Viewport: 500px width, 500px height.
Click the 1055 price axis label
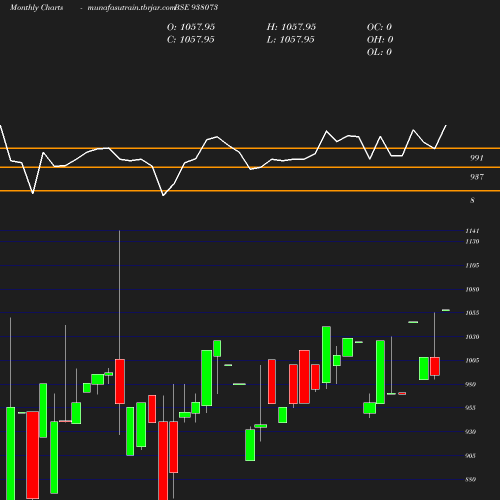pos(472,313)
